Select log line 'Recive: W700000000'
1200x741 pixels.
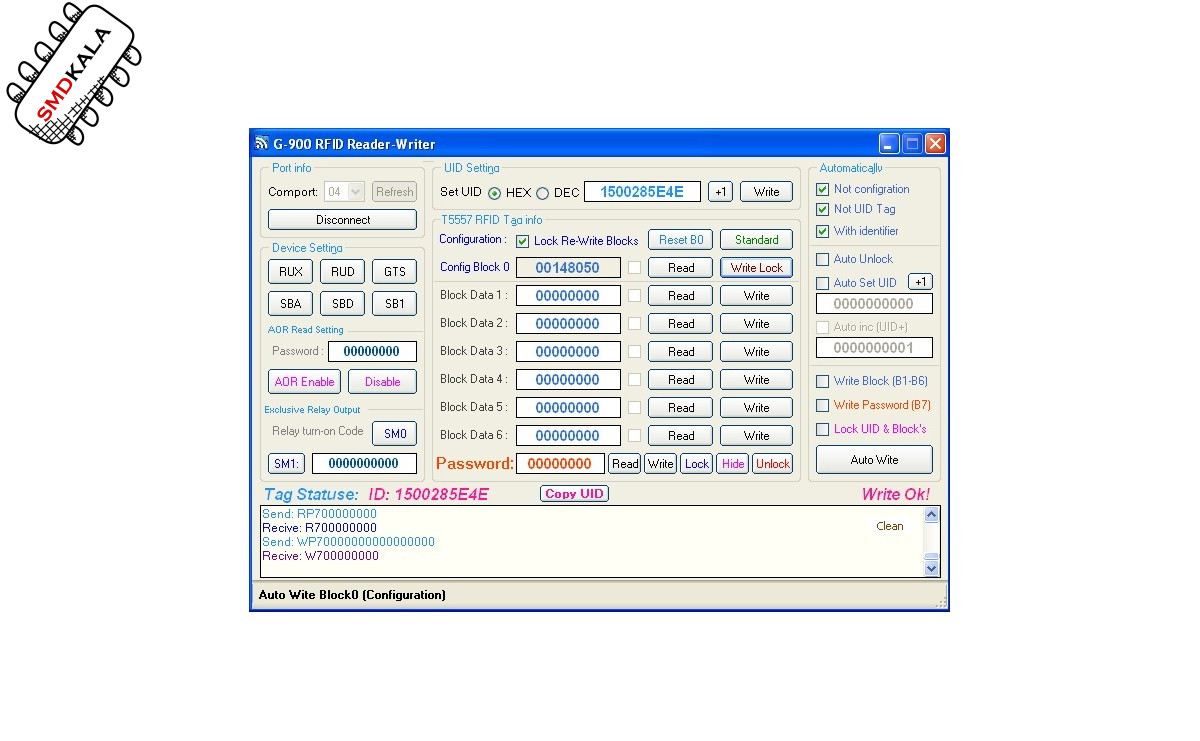coord(320,556)
